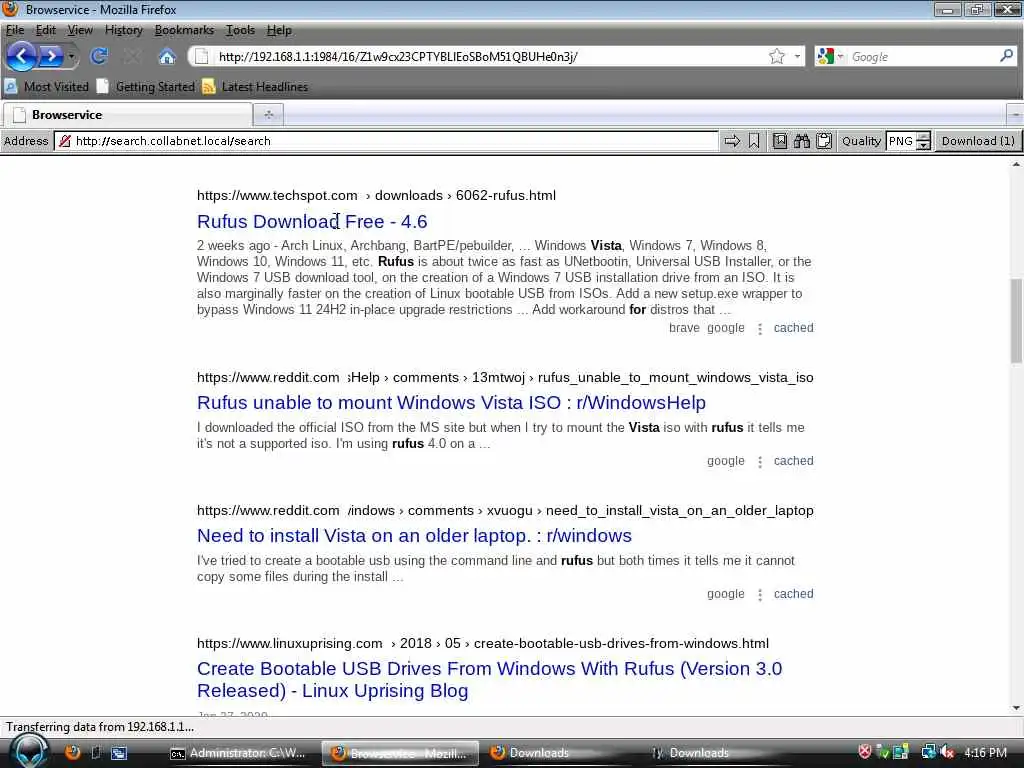Reload the page with the refresh icon
The width and height of the screenshot is (1024, 768).
coord(99,57)
